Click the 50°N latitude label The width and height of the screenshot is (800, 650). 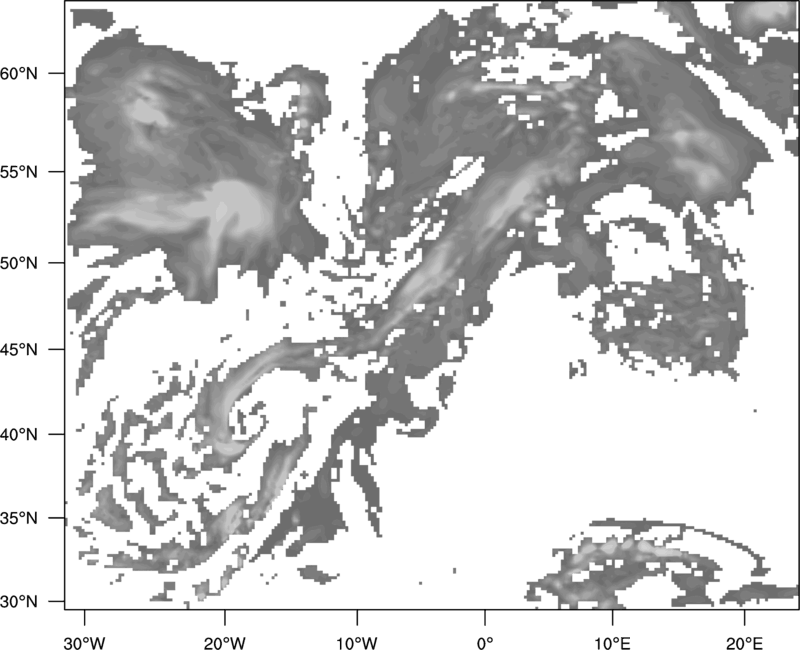(x=19, y=263)
